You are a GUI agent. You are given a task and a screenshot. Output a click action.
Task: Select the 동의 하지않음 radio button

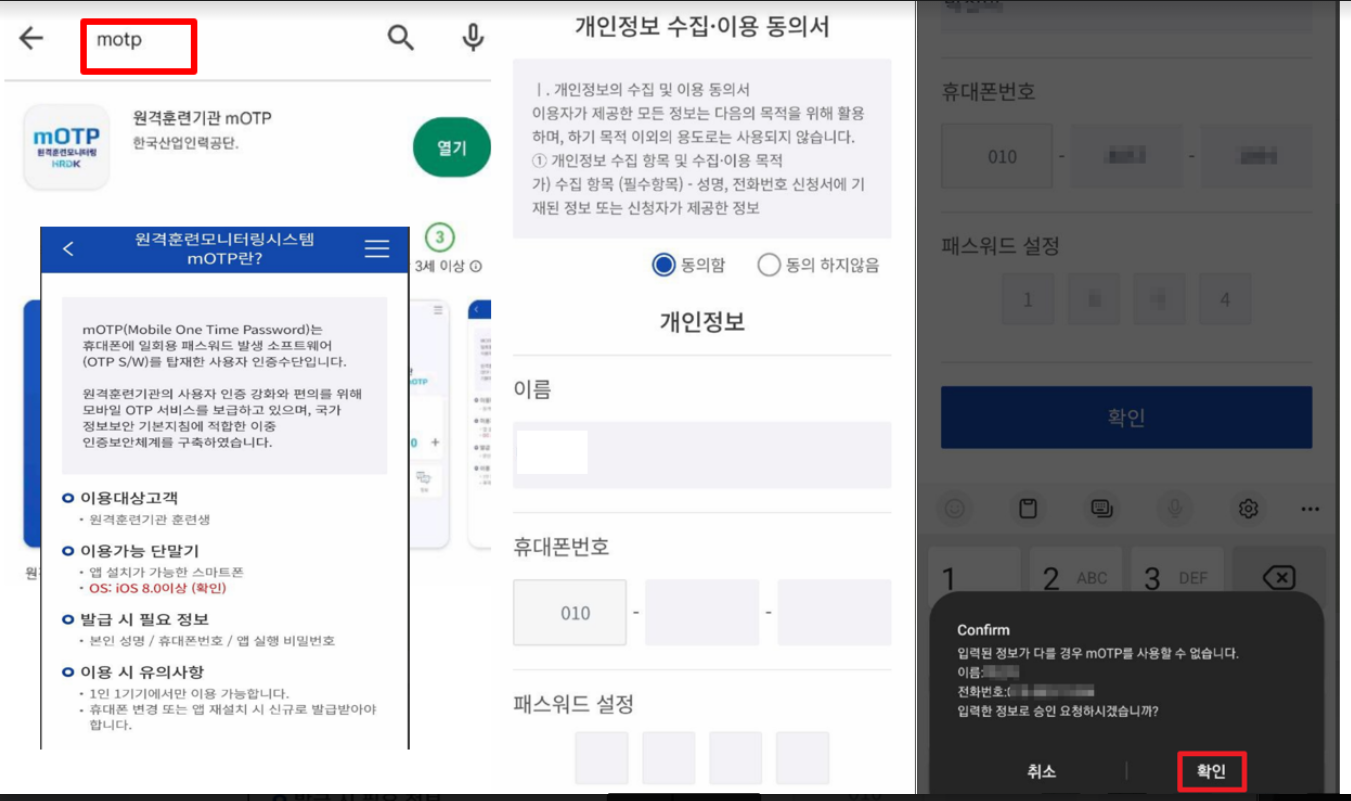[x=768, y=265]
